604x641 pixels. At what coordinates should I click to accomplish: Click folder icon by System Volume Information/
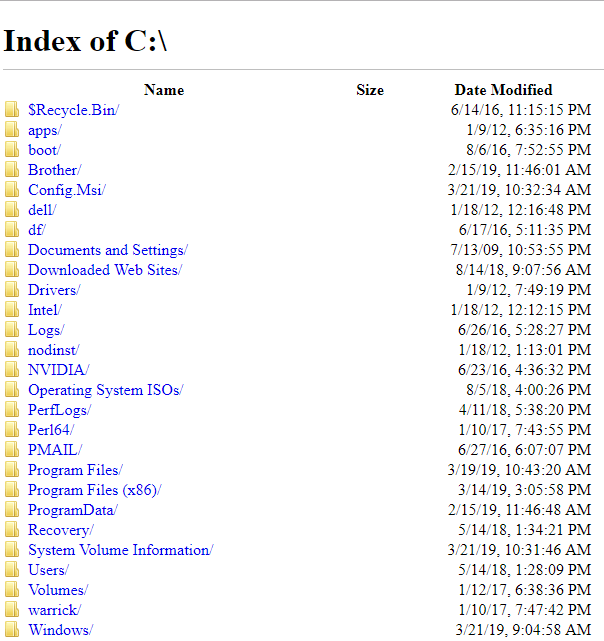tap(12, 550)
